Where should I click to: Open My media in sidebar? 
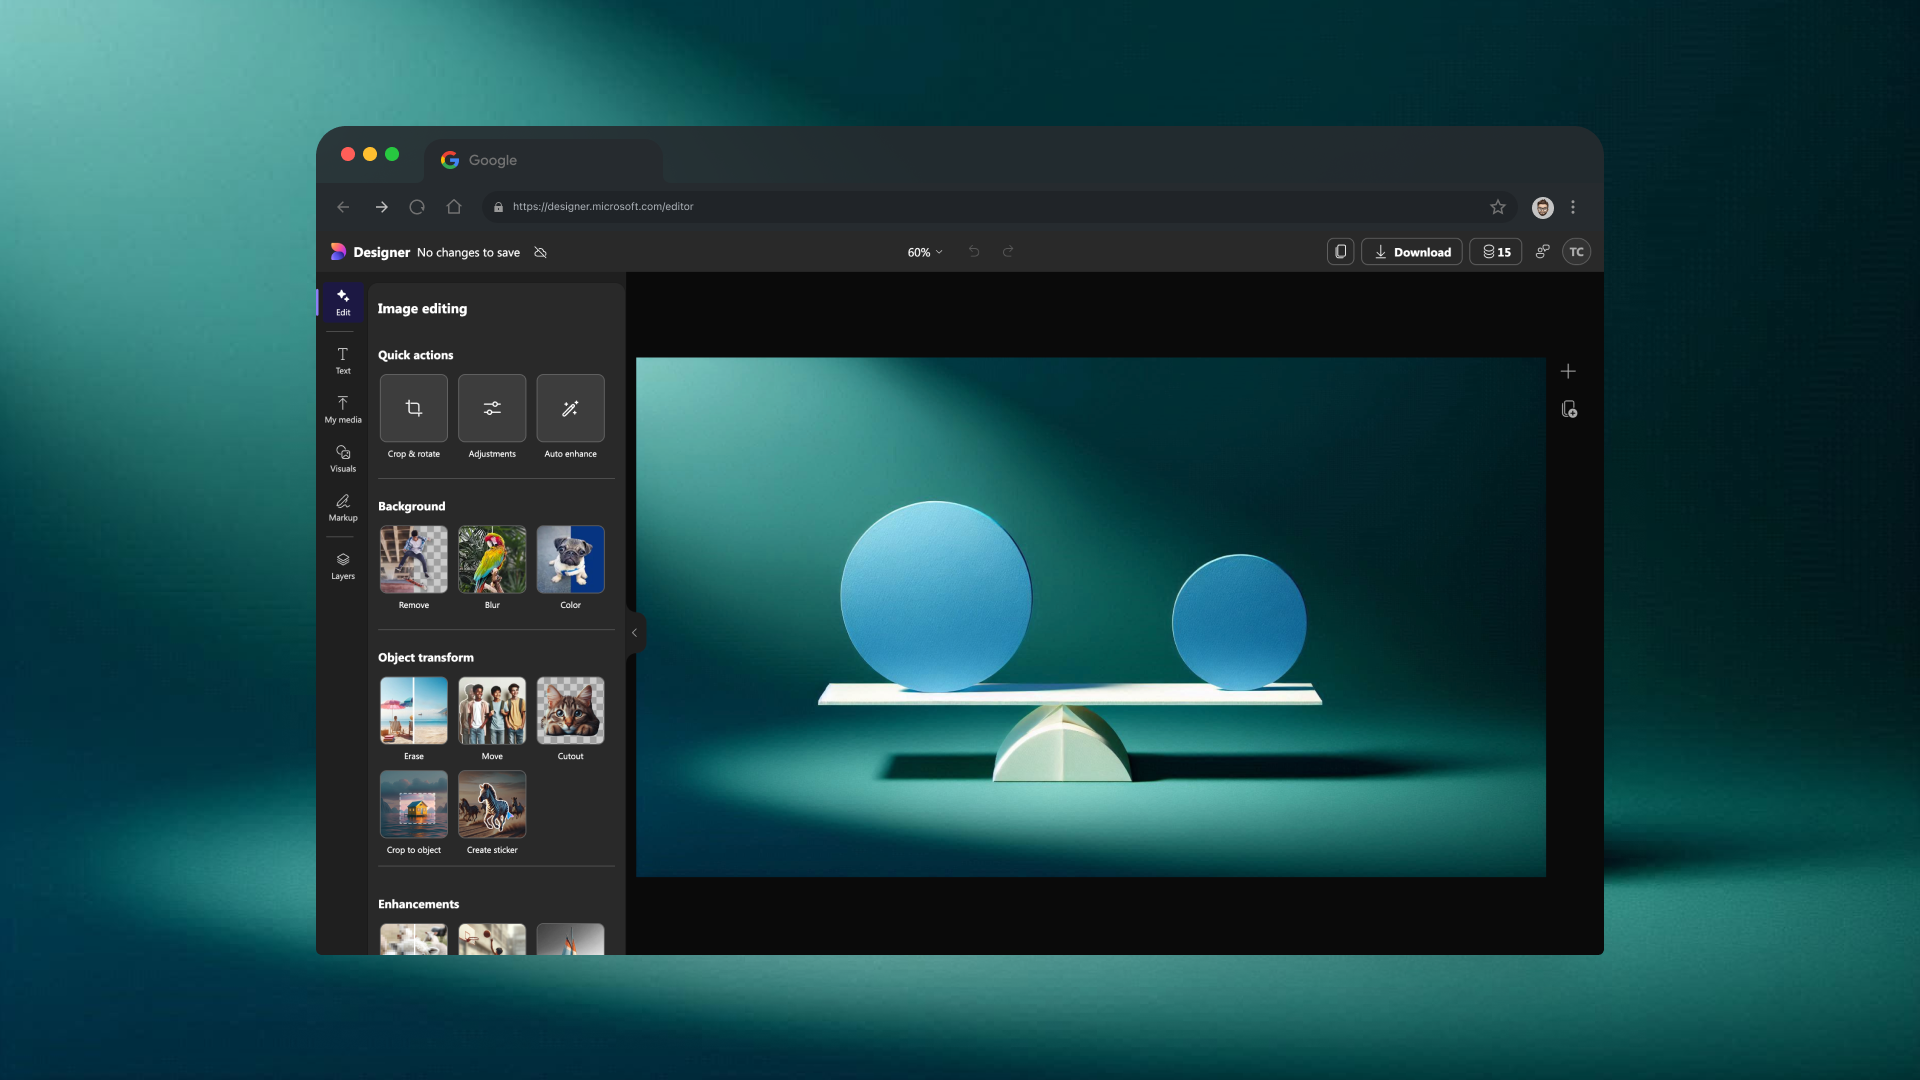(x=343, y=410)
